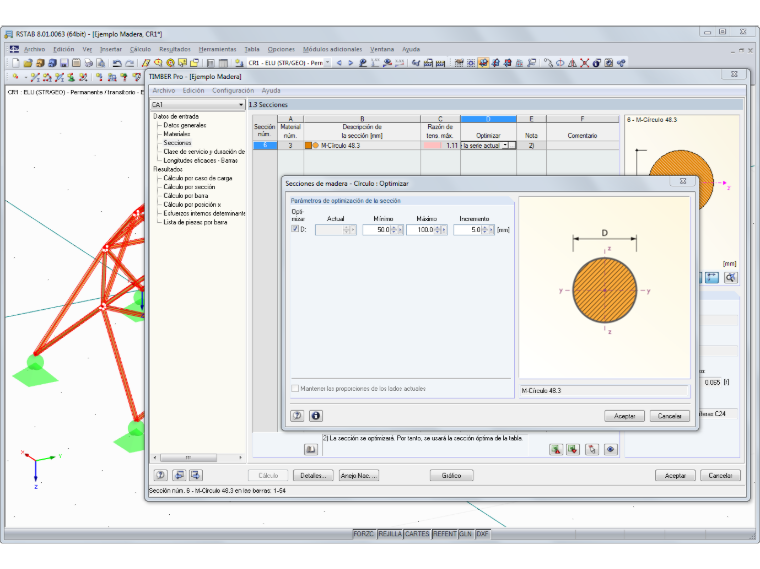
Task: Open the section library book icon
Action: (x=311, y=450)
